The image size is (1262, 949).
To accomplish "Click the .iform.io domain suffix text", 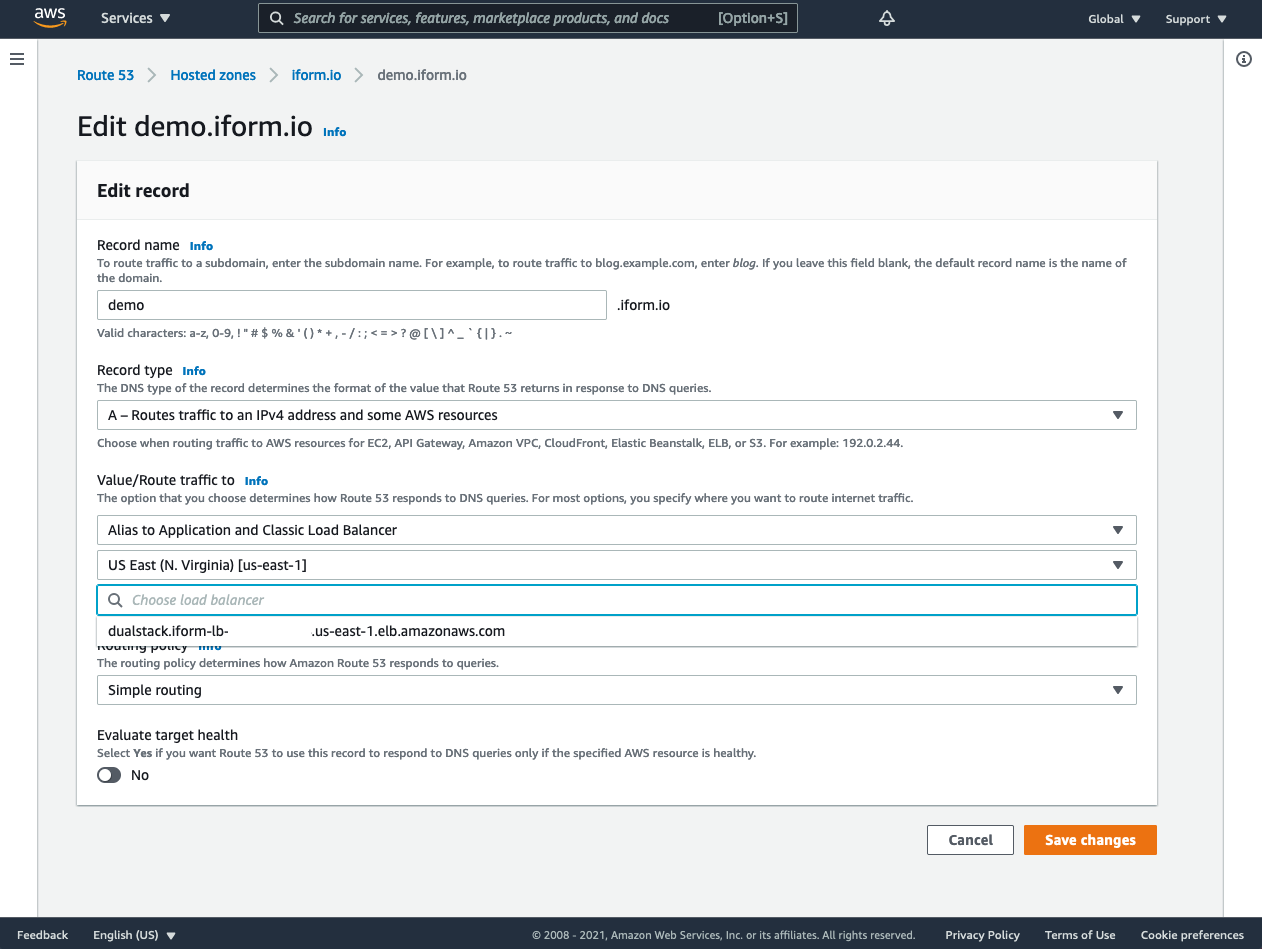I will [x=643, y=305].
